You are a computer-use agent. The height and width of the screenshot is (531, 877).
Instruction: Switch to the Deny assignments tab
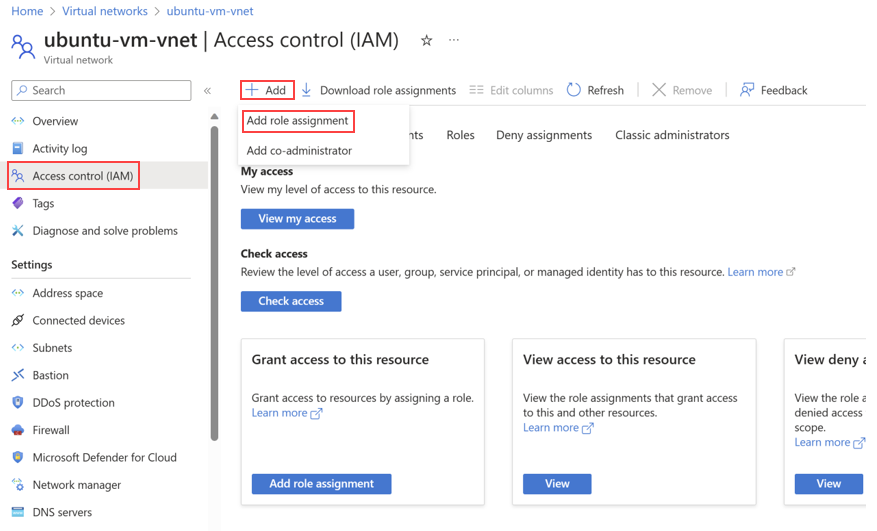544,135
